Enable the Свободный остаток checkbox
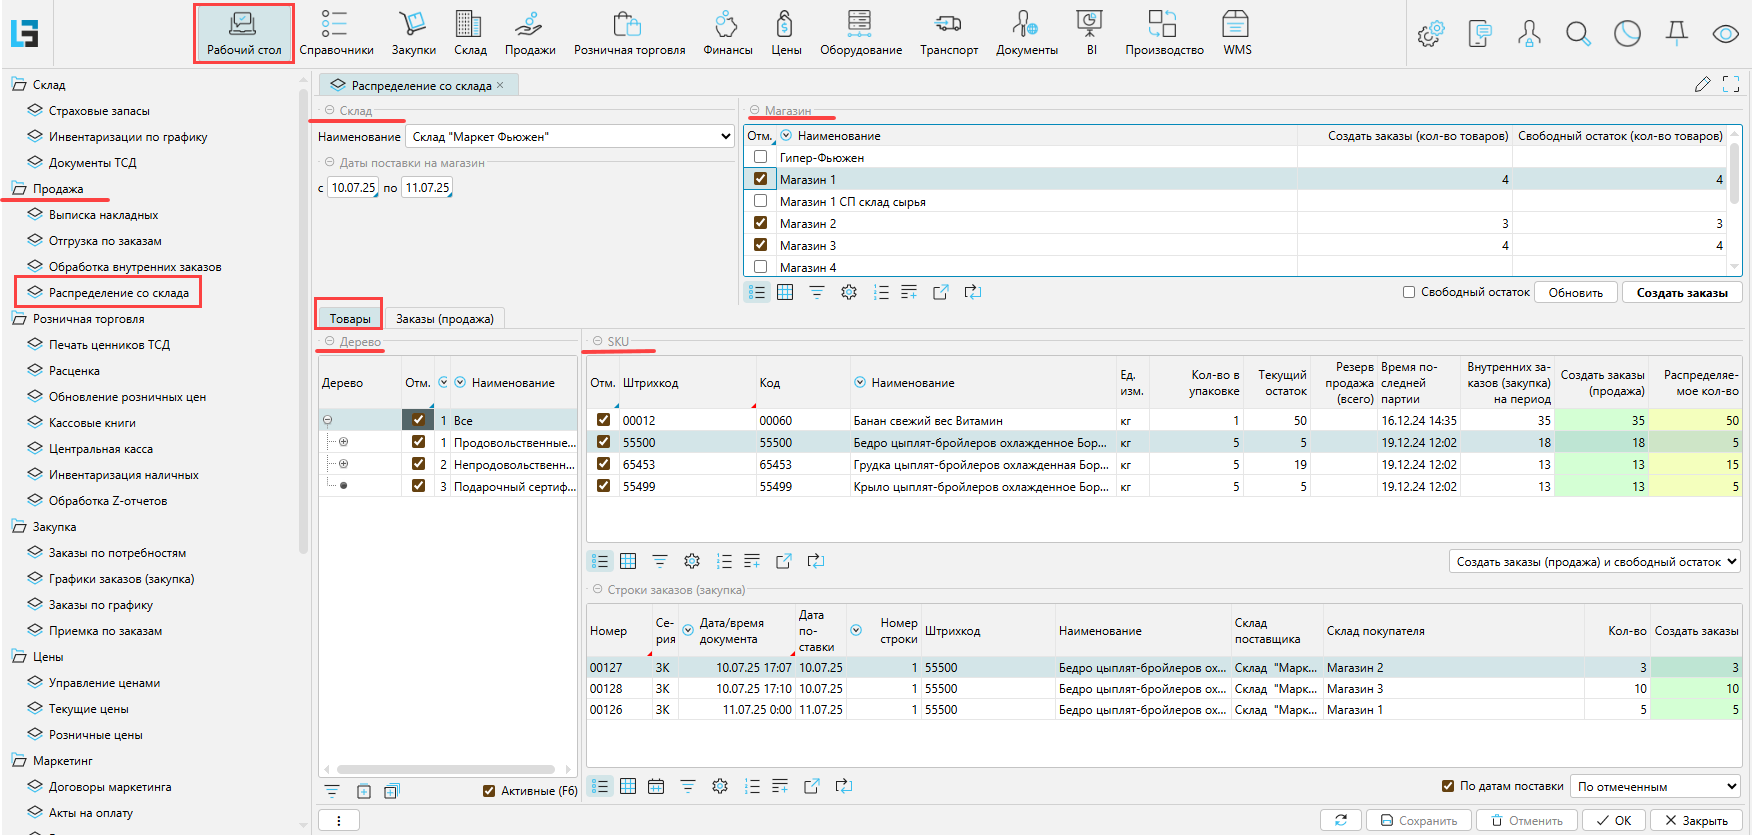Screen dimensions: 1752x835 pos(1409,292)
